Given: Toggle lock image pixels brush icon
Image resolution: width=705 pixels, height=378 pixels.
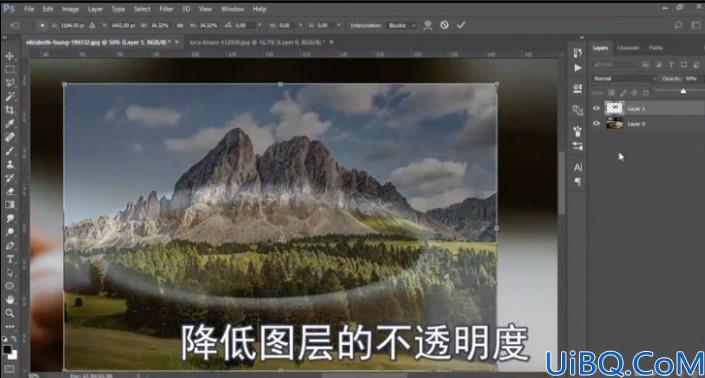Looking at the screenshot, I should [x=623, y=93].
